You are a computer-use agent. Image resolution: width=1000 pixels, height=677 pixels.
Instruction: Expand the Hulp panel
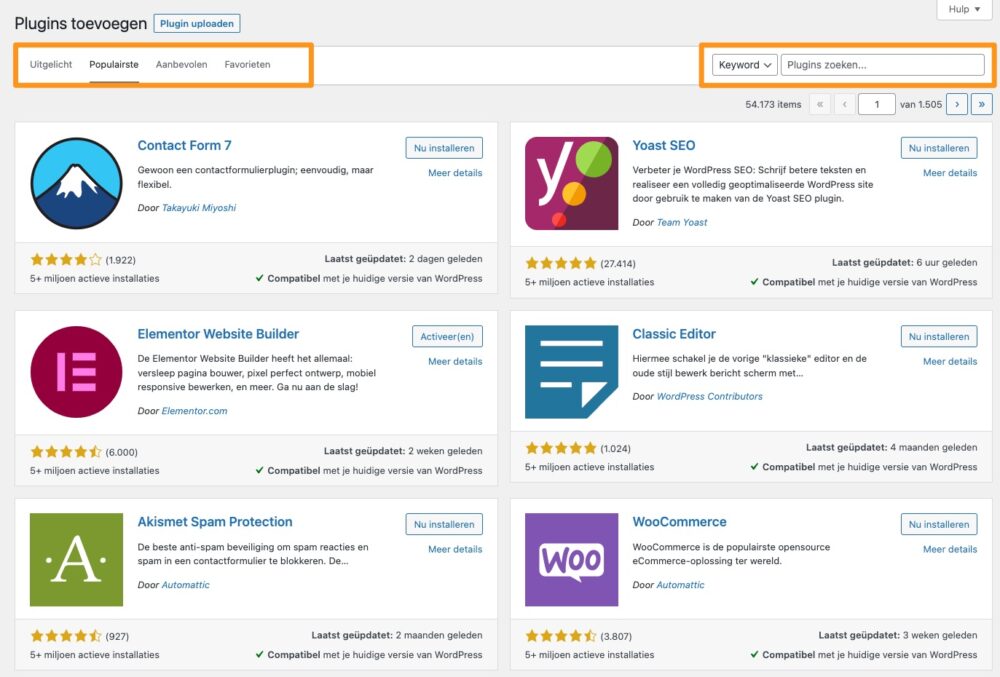click(963, 9)
